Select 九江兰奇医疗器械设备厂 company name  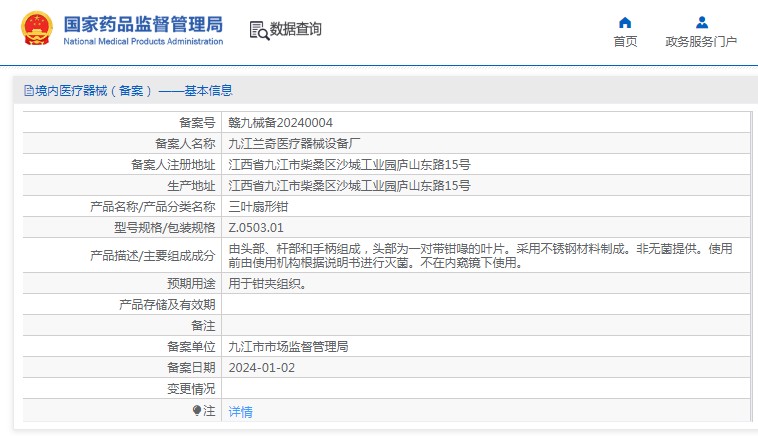click(294, 144)
